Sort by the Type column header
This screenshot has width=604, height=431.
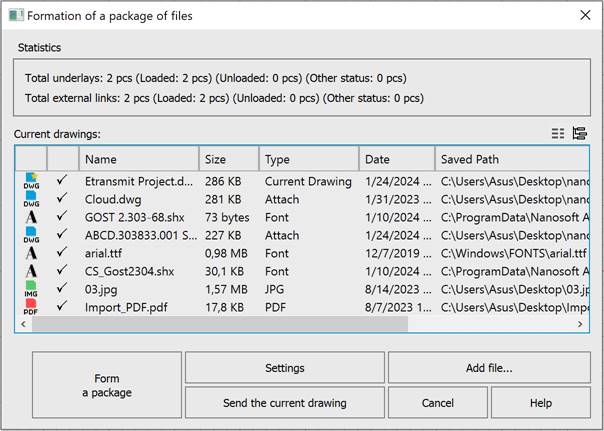click(309, 159)
